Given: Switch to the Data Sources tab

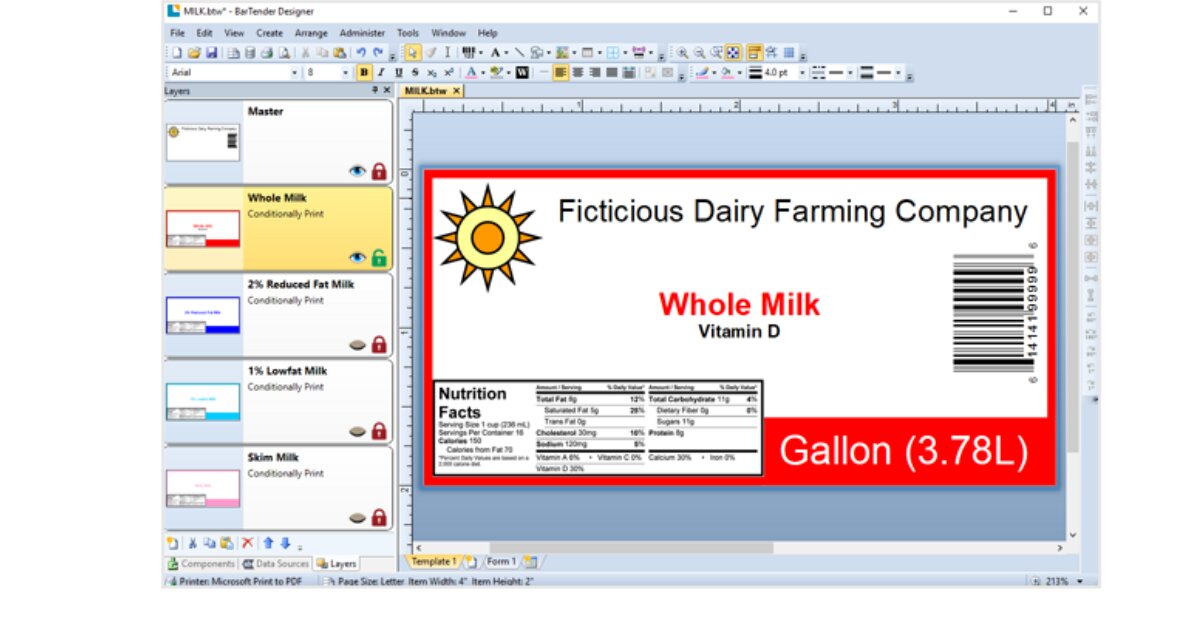Looking at the screenshot, I should [x=277, y=564].
